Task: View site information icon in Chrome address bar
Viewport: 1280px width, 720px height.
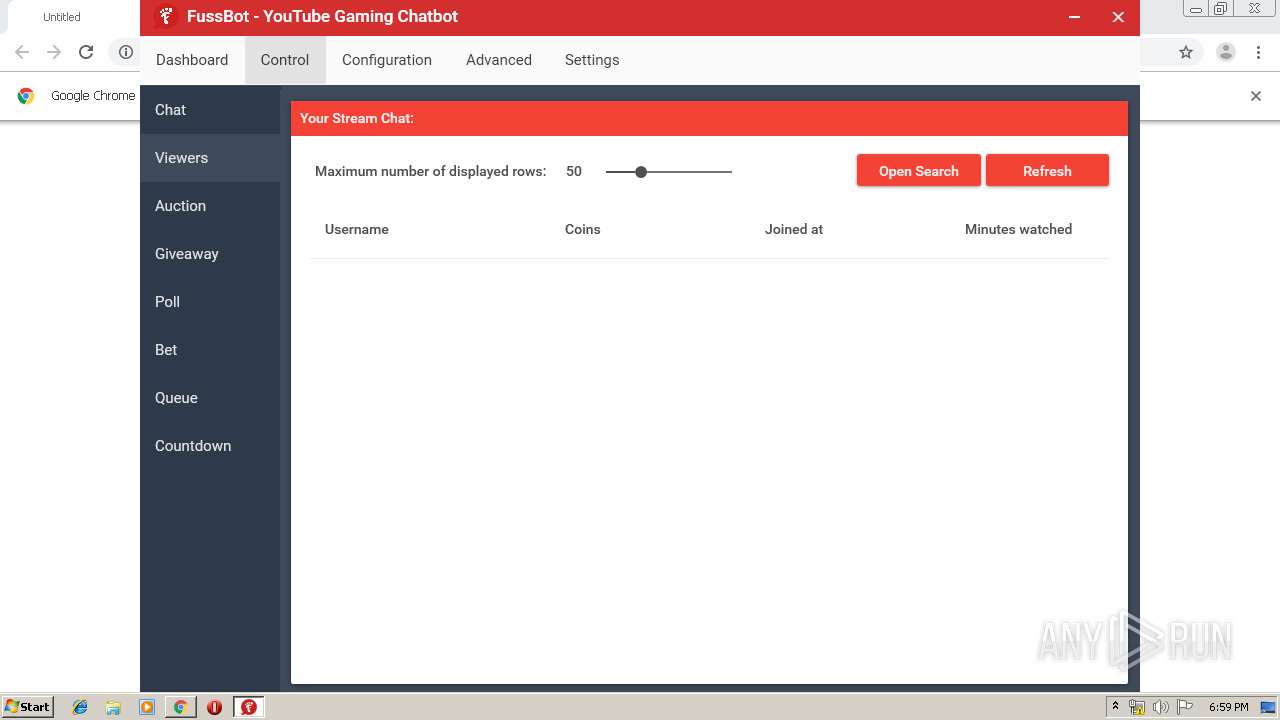Action: point(126,52)
